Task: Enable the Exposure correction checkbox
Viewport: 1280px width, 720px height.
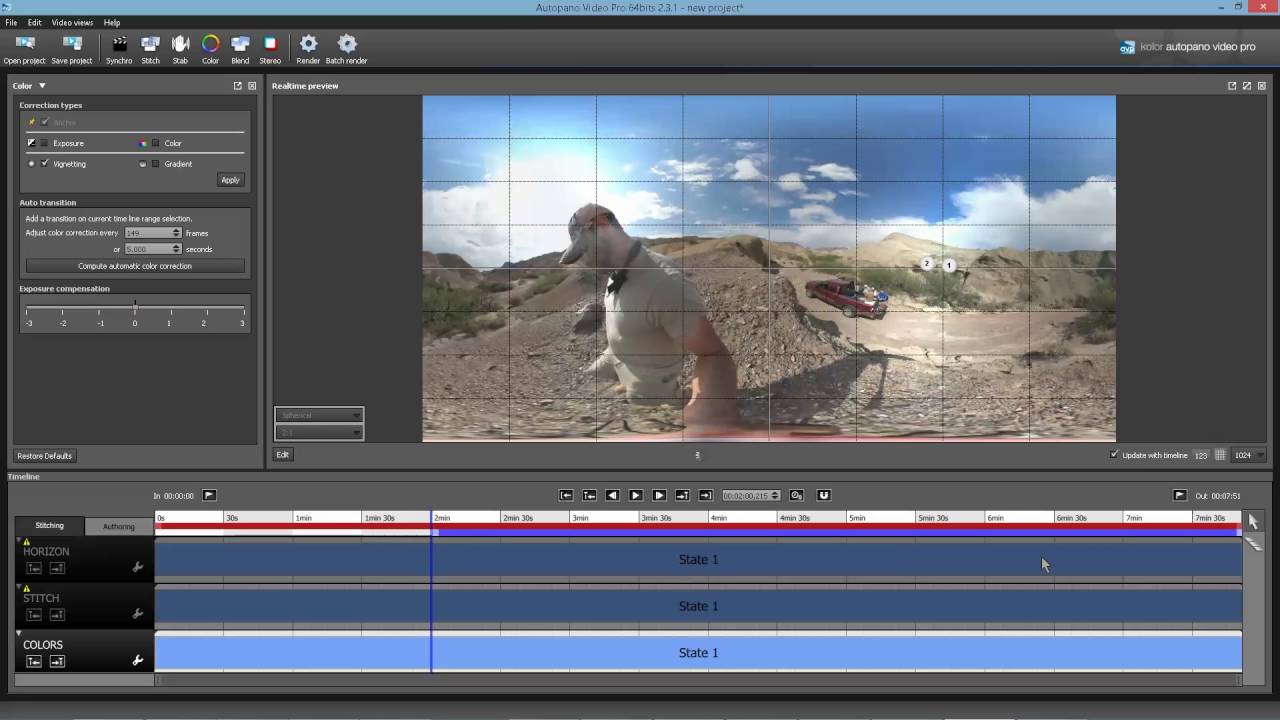Action: point(44,143)
